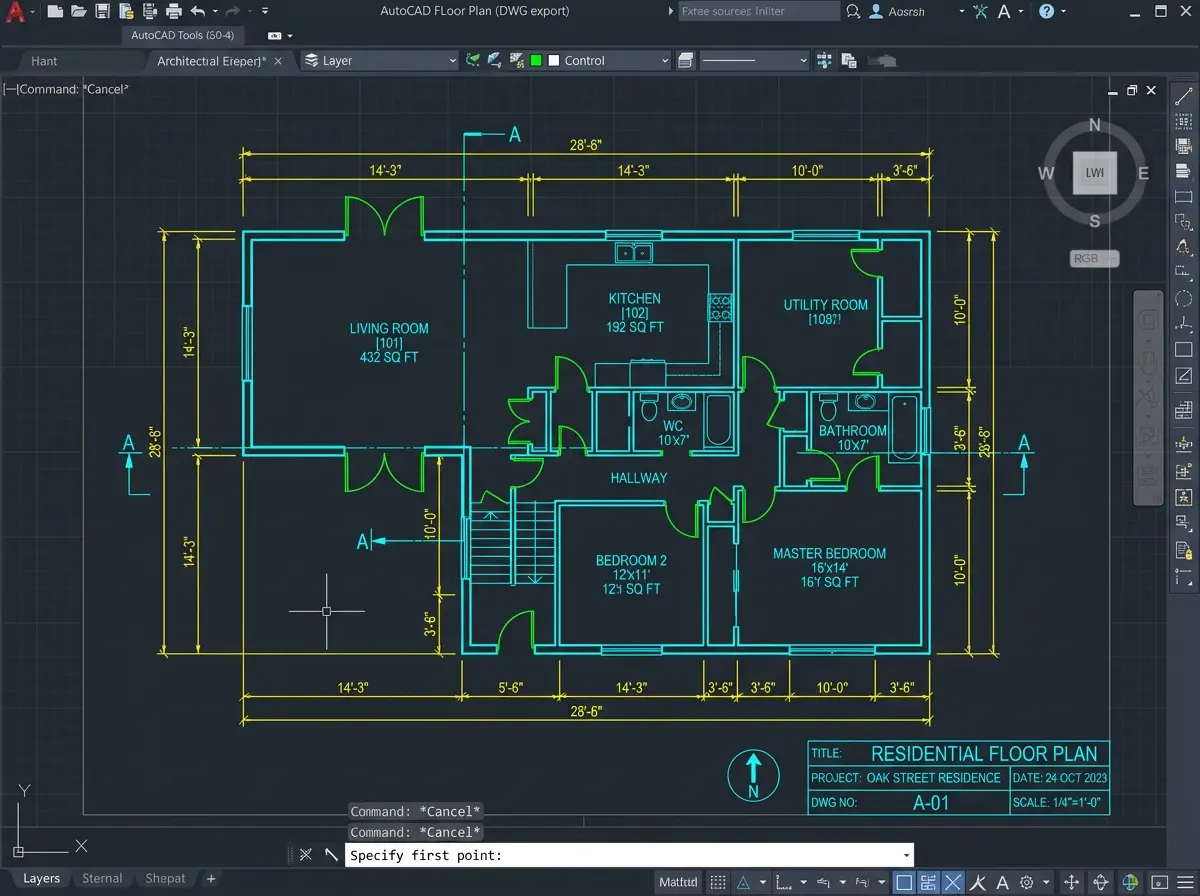Switch to the Hant file tab
Image resolution: width=1200 pixels, height=896 pixels.
coord(44,61)
